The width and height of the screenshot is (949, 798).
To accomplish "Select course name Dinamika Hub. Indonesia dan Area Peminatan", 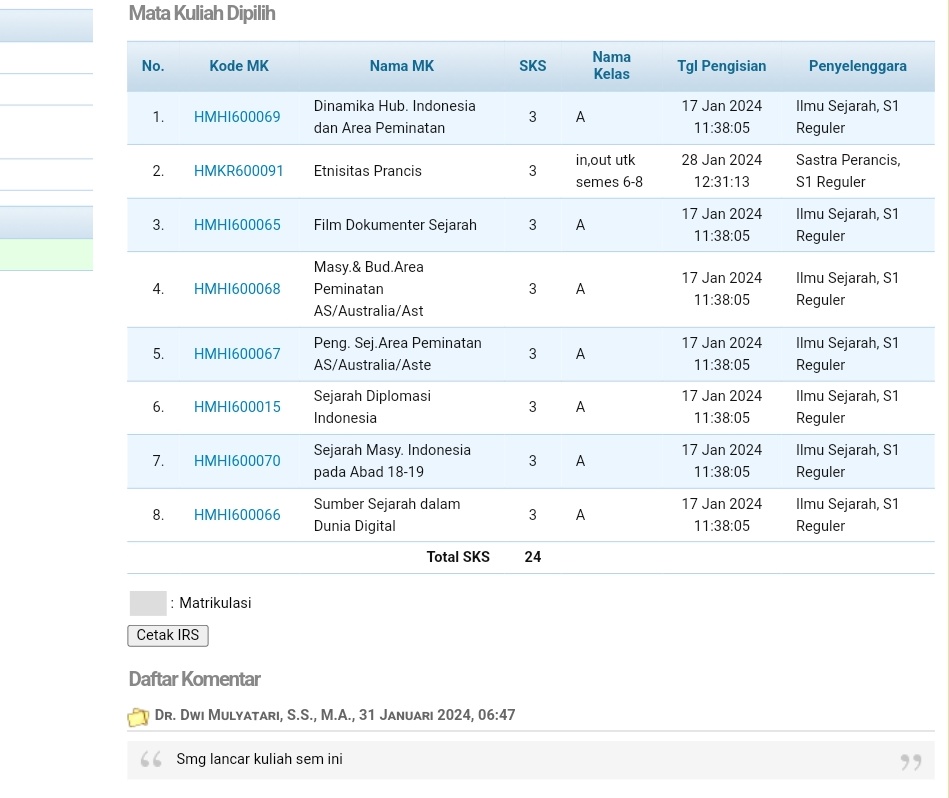I will pyautogui.click(x=395, y=117).
